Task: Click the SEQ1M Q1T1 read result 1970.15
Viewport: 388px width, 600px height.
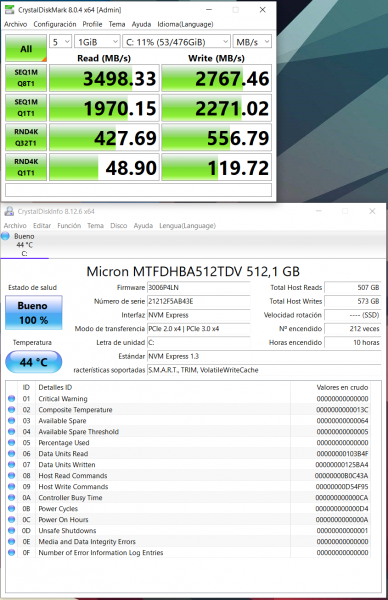Action: (x=104, y=108)
